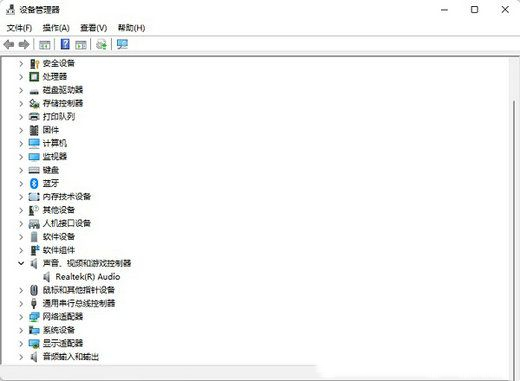Select the 计算机 label
Image resolution: width=520 pixels, height=381 pixels.
[x=55, y=143]
